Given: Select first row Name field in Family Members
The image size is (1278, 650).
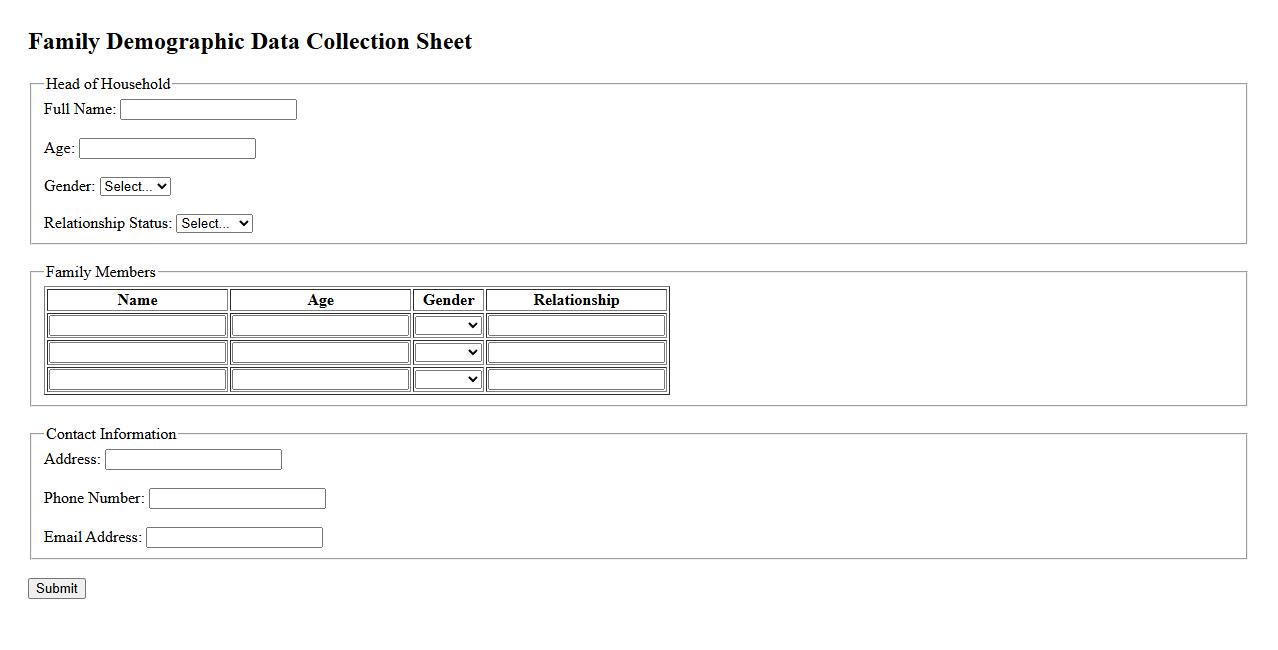Looking at the screenshot, I should tap(137, 326).
